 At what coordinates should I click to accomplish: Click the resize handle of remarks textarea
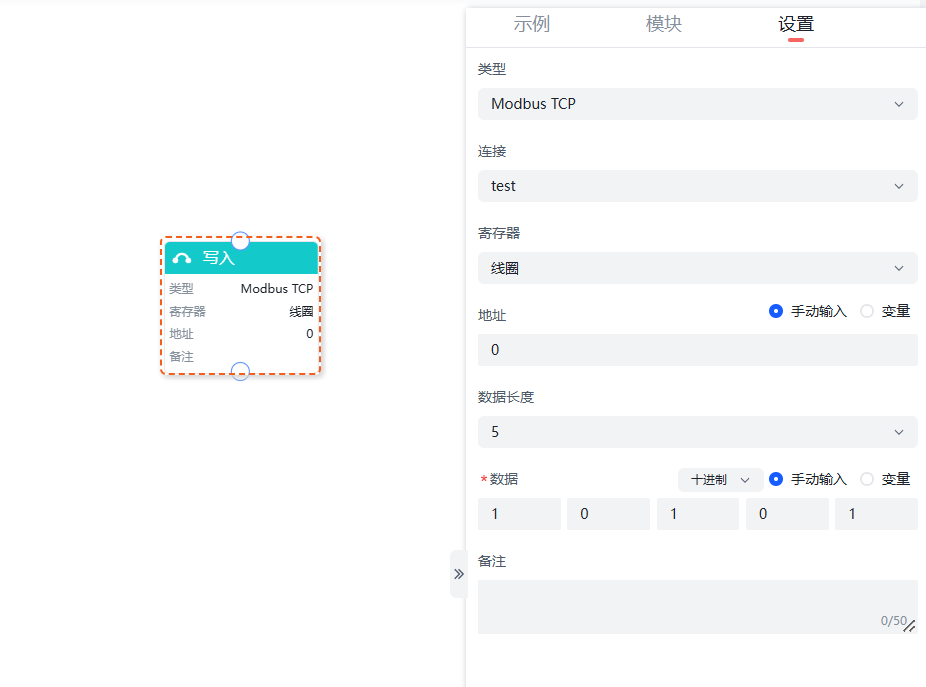click(x=909, y=626)
